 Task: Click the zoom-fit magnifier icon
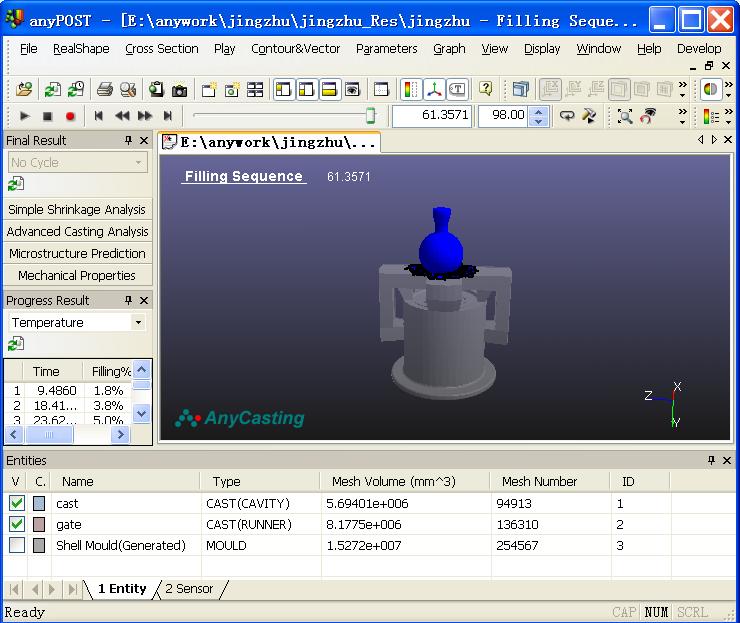click(625, 116)
